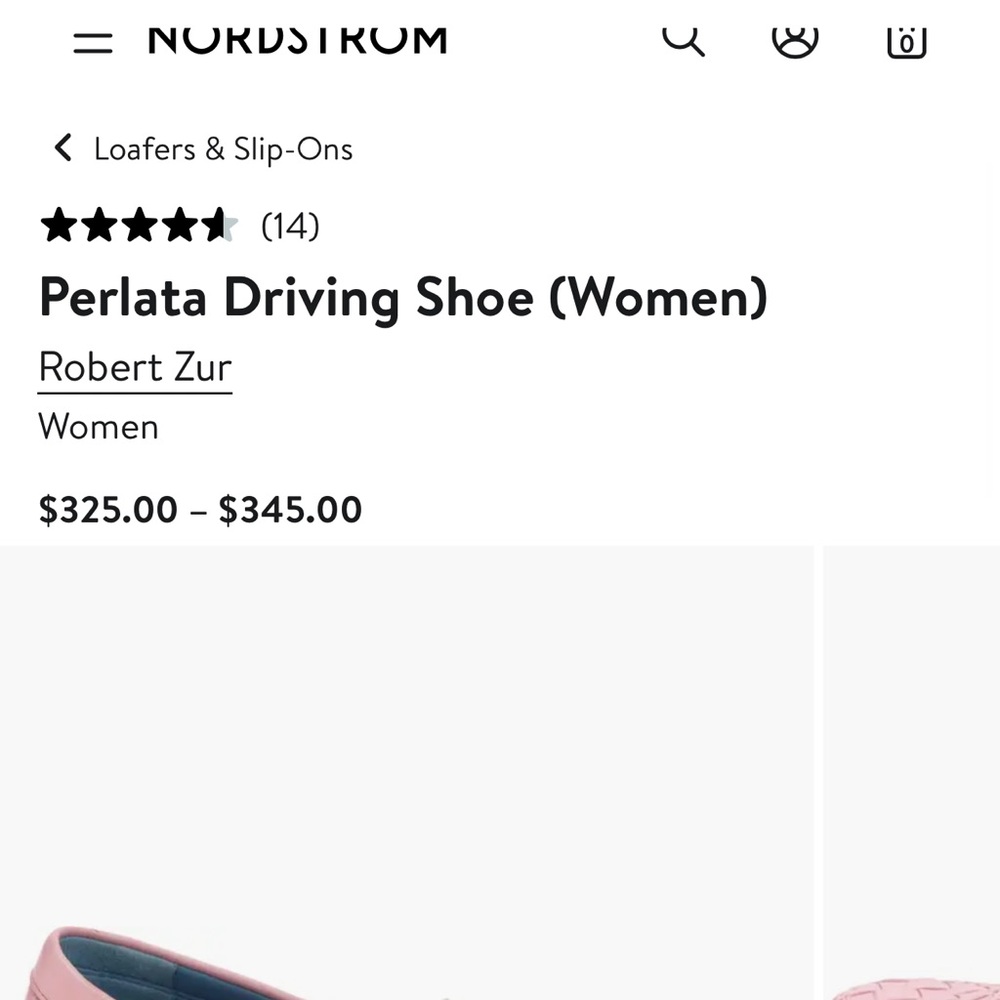1000x1000 pixels.
Task: Click the $325.00 – $345.00 price
Action: tap(200, 510)
